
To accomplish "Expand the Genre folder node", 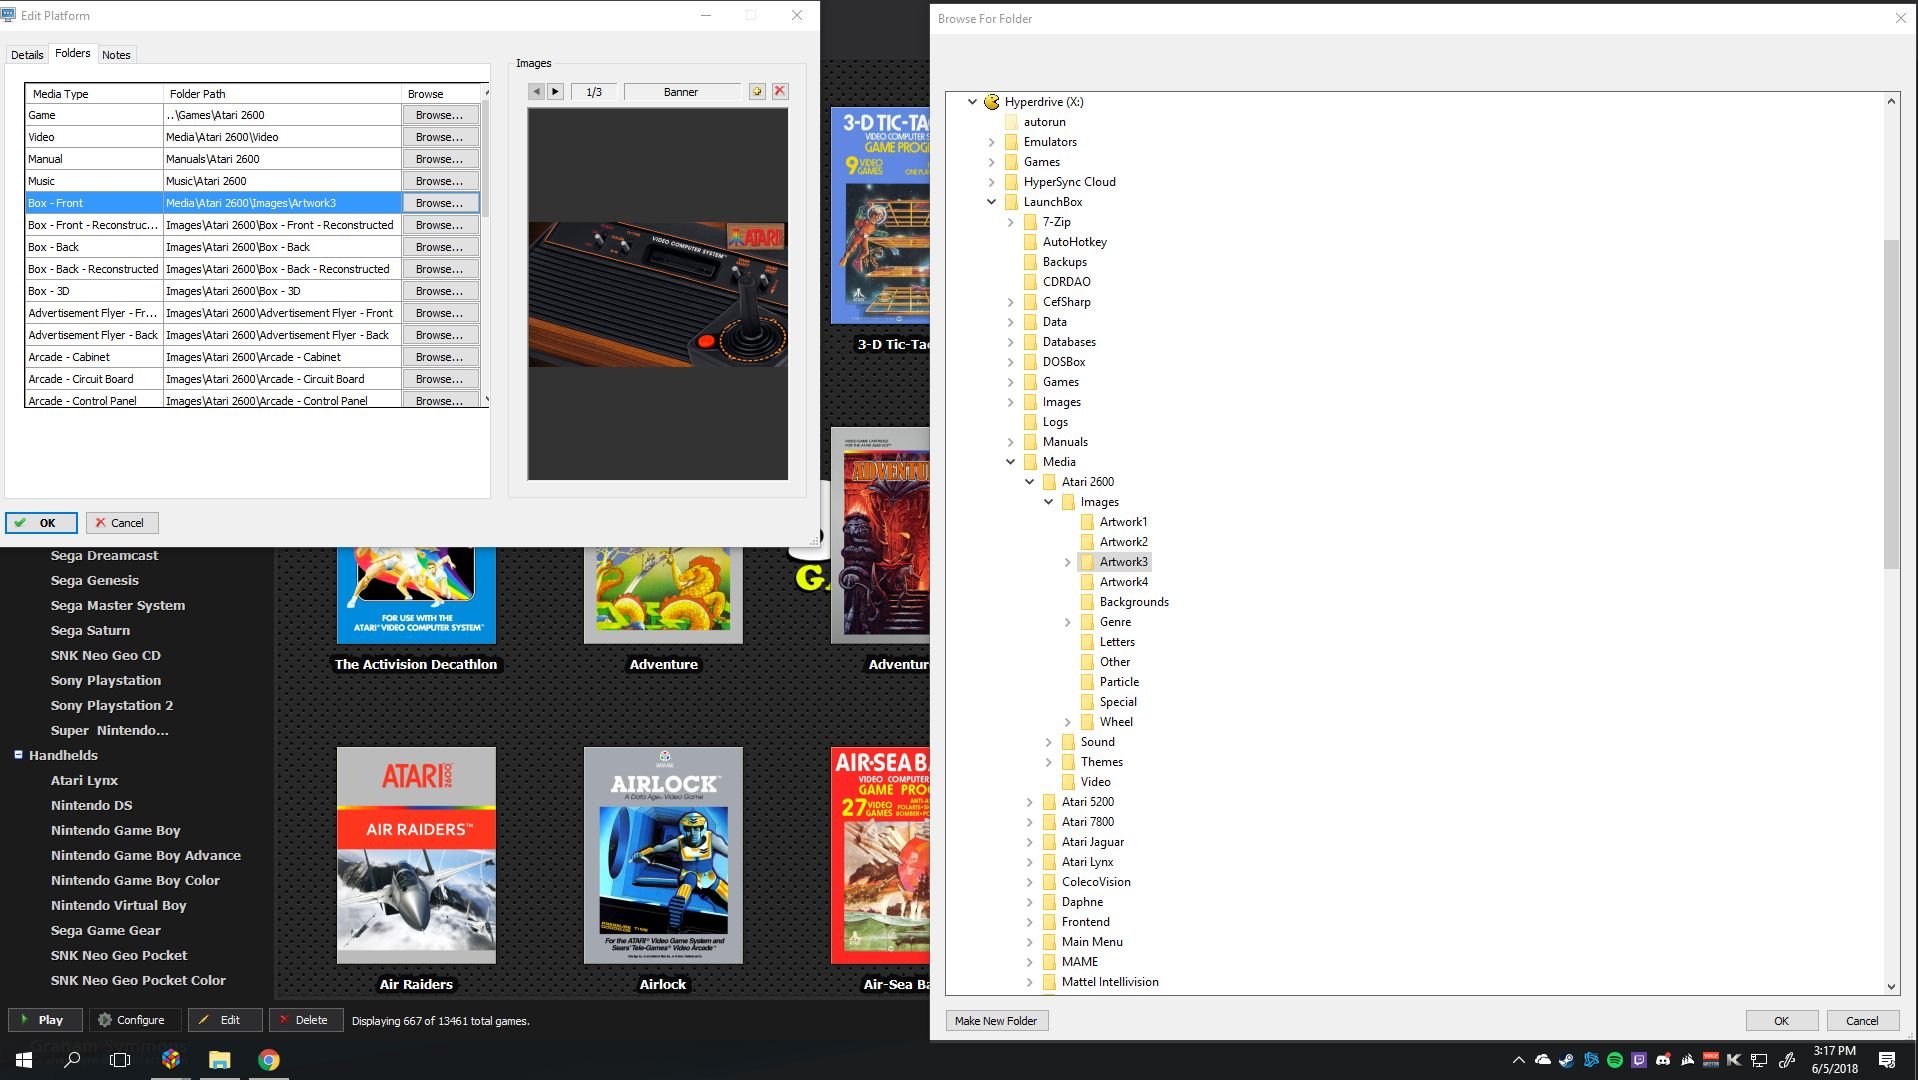I will (x=1068, y=622).
